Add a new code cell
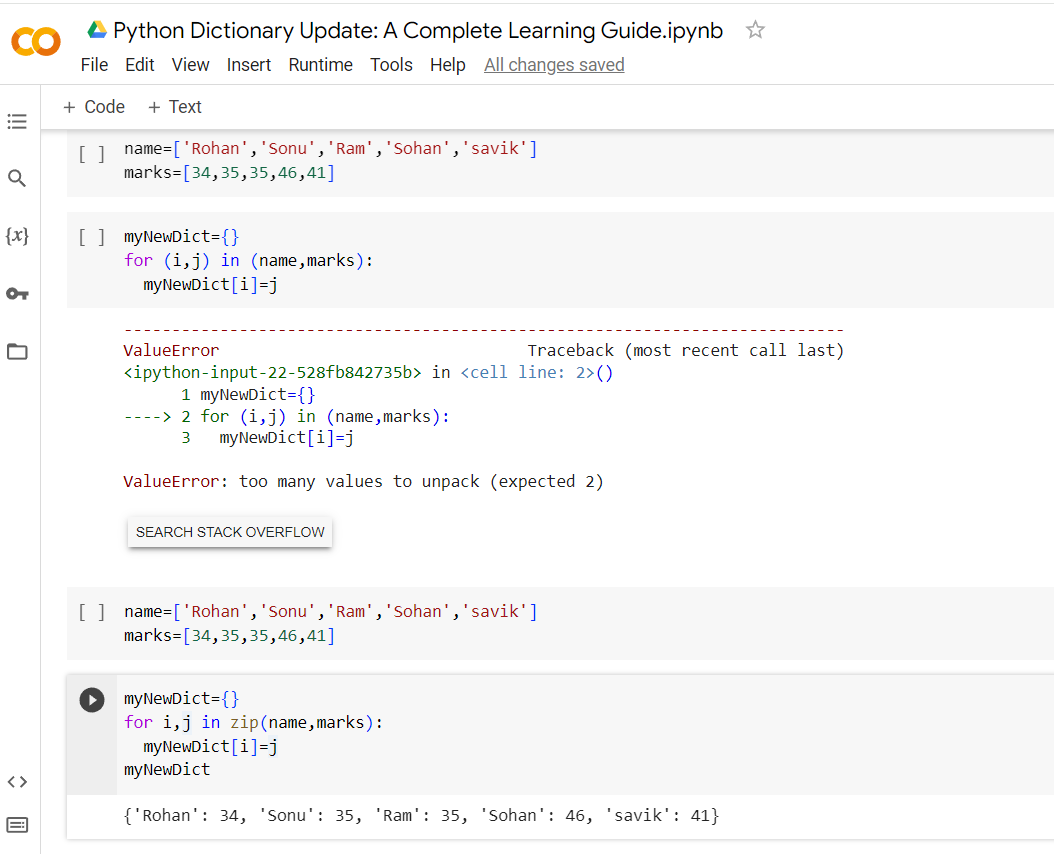Image resolution: width=1054 pixels, height=854 pixels. [x=94, y=107]
